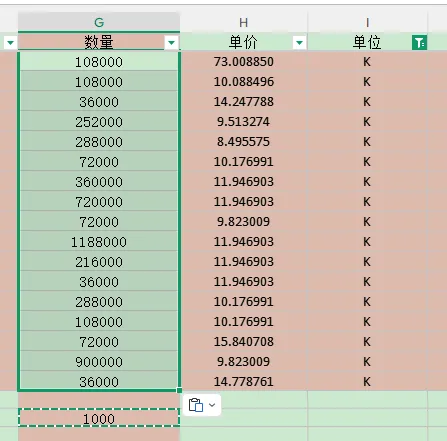
Task: Select quantity 72000 in the 15.840708 row
Action: (x=99, y=342)
